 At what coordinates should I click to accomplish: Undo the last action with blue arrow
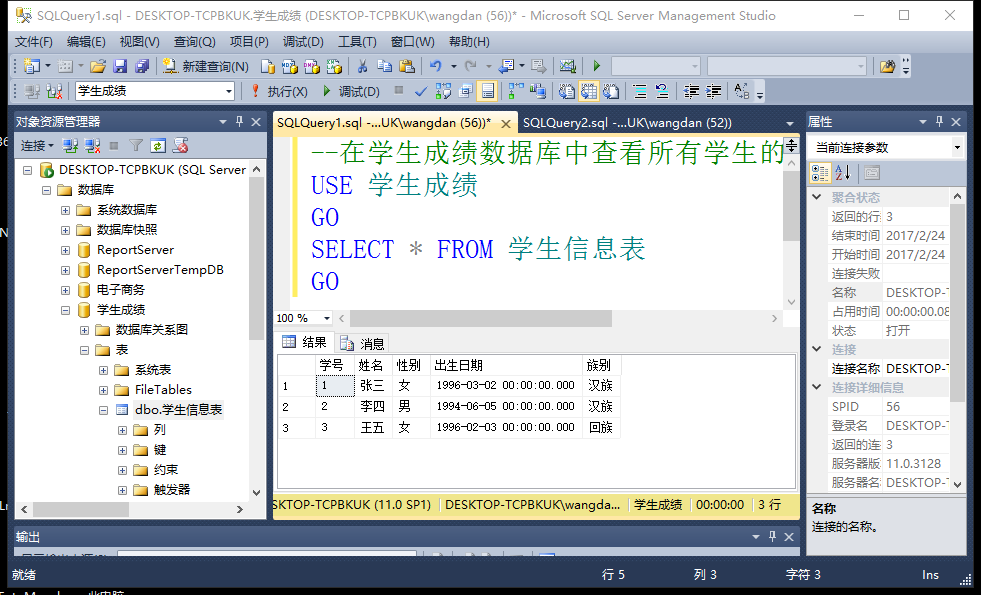coord(435,66)
